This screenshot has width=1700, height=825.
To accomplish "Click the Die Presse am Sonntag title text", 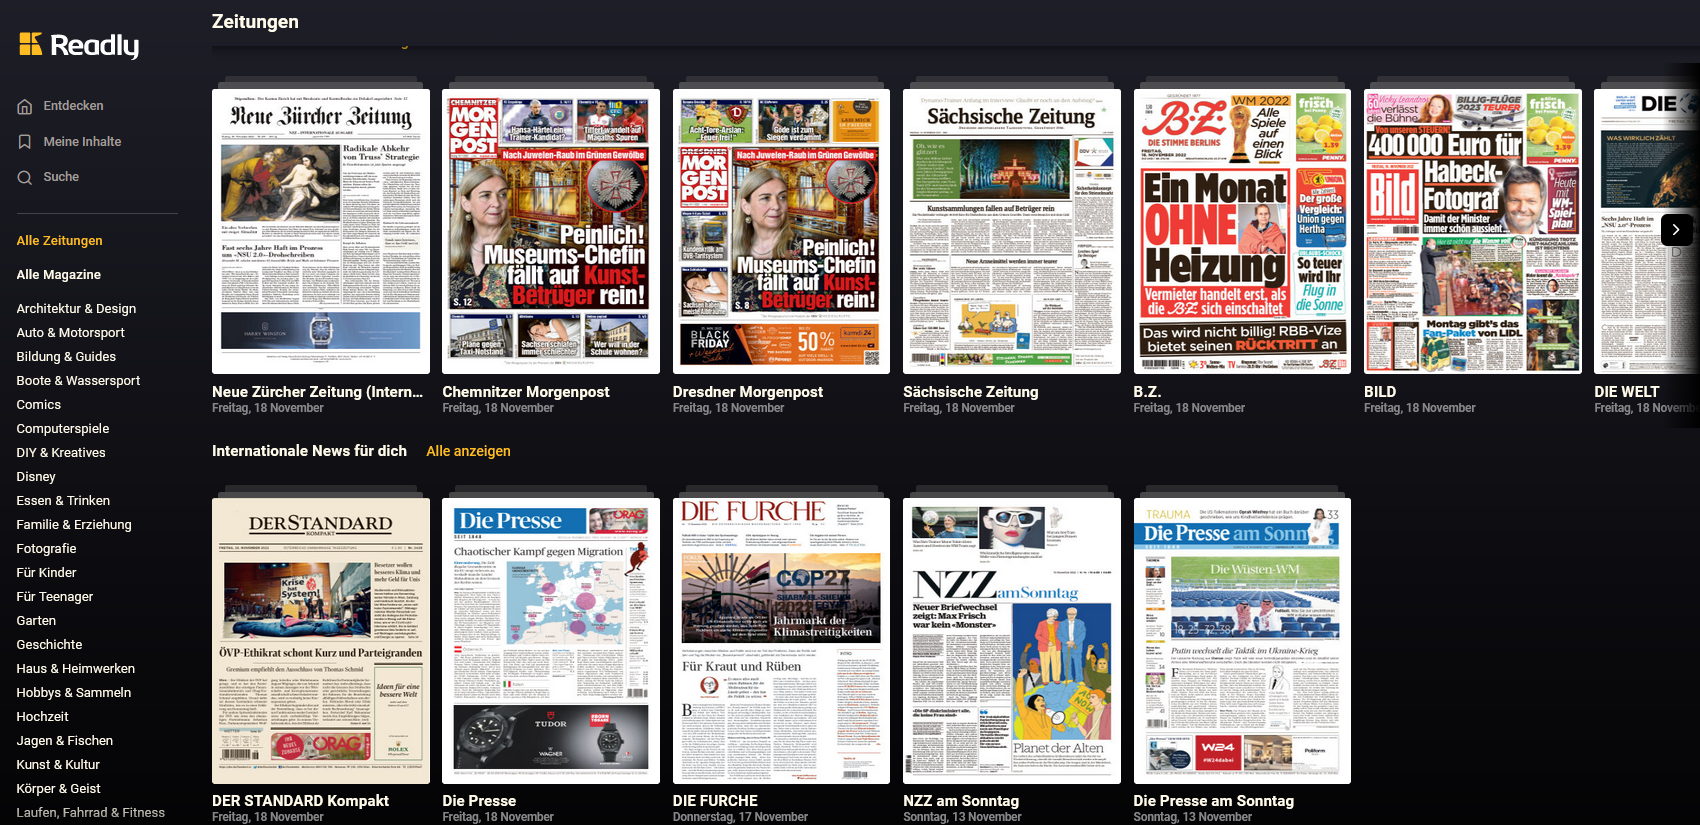I will pos(1214,801).
